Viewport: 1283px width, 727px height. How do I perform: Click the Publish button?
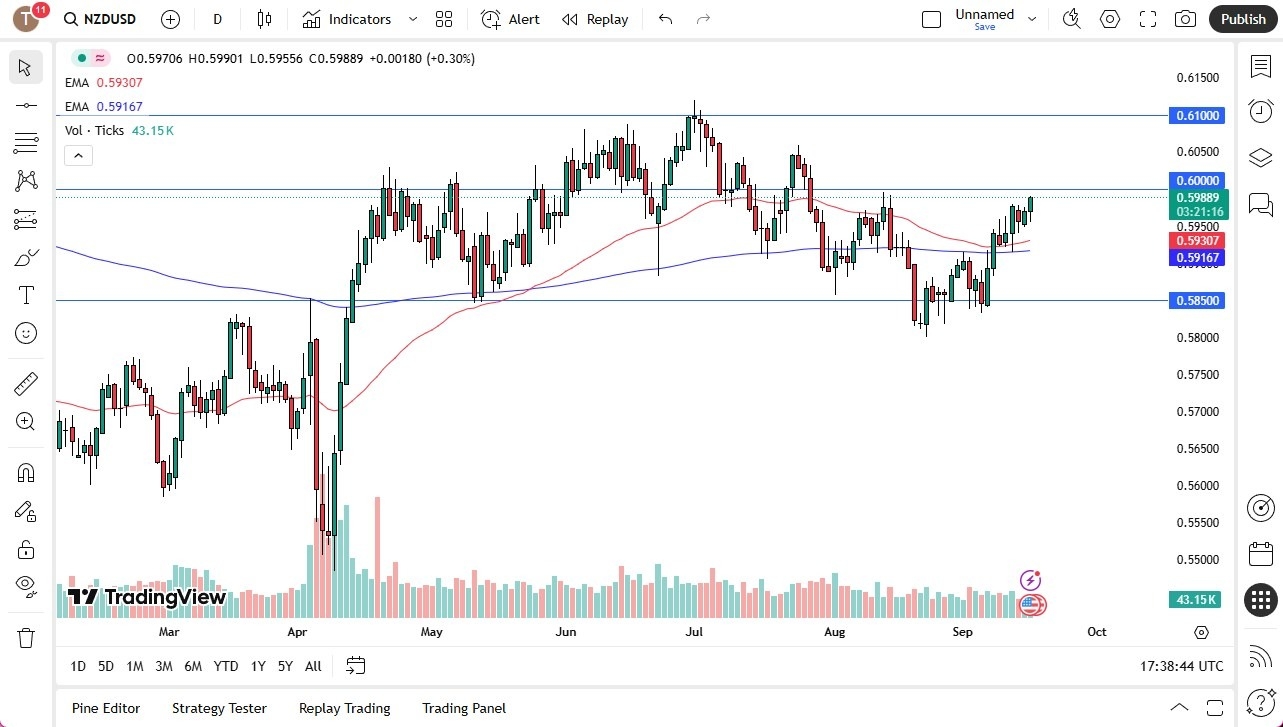pyautogui.click(x=1242, y=18)
